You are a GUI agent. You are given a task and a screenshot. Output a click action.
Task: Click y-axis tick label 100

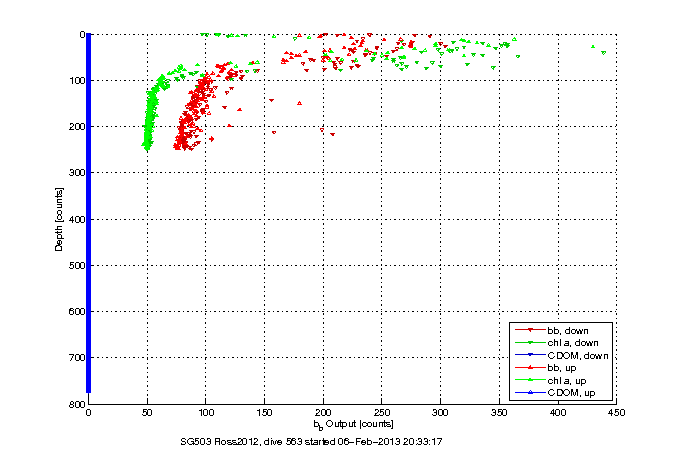[x=77, y=80]
